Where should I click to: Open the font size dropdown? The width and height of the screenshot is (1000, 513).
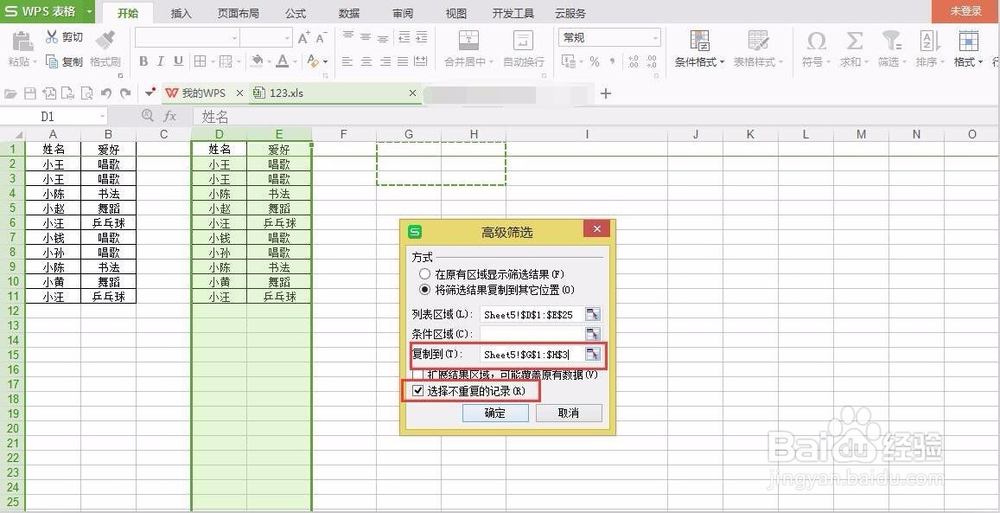tap(287, 38)
